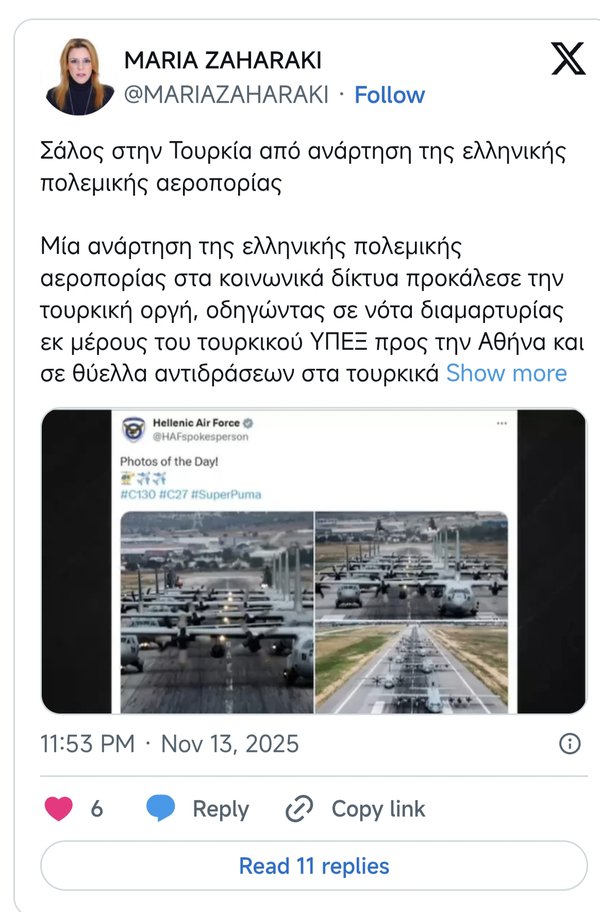Click the reply speech bubble icon

(x=161, y=809)
